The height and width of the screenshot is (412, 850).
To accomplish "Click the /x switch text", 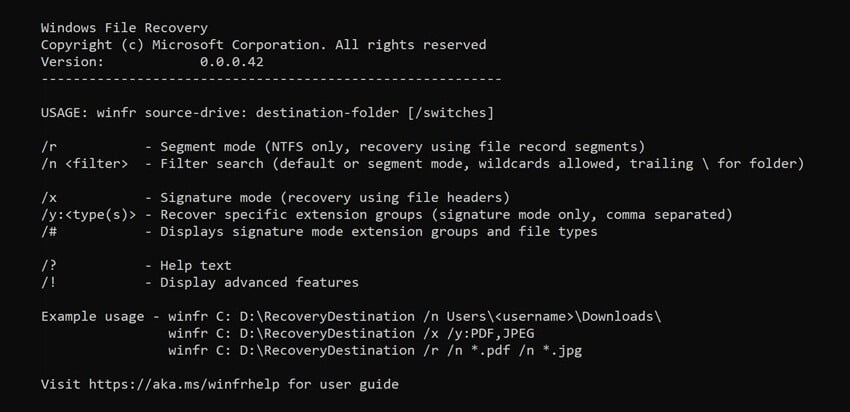I will [49, 197].
